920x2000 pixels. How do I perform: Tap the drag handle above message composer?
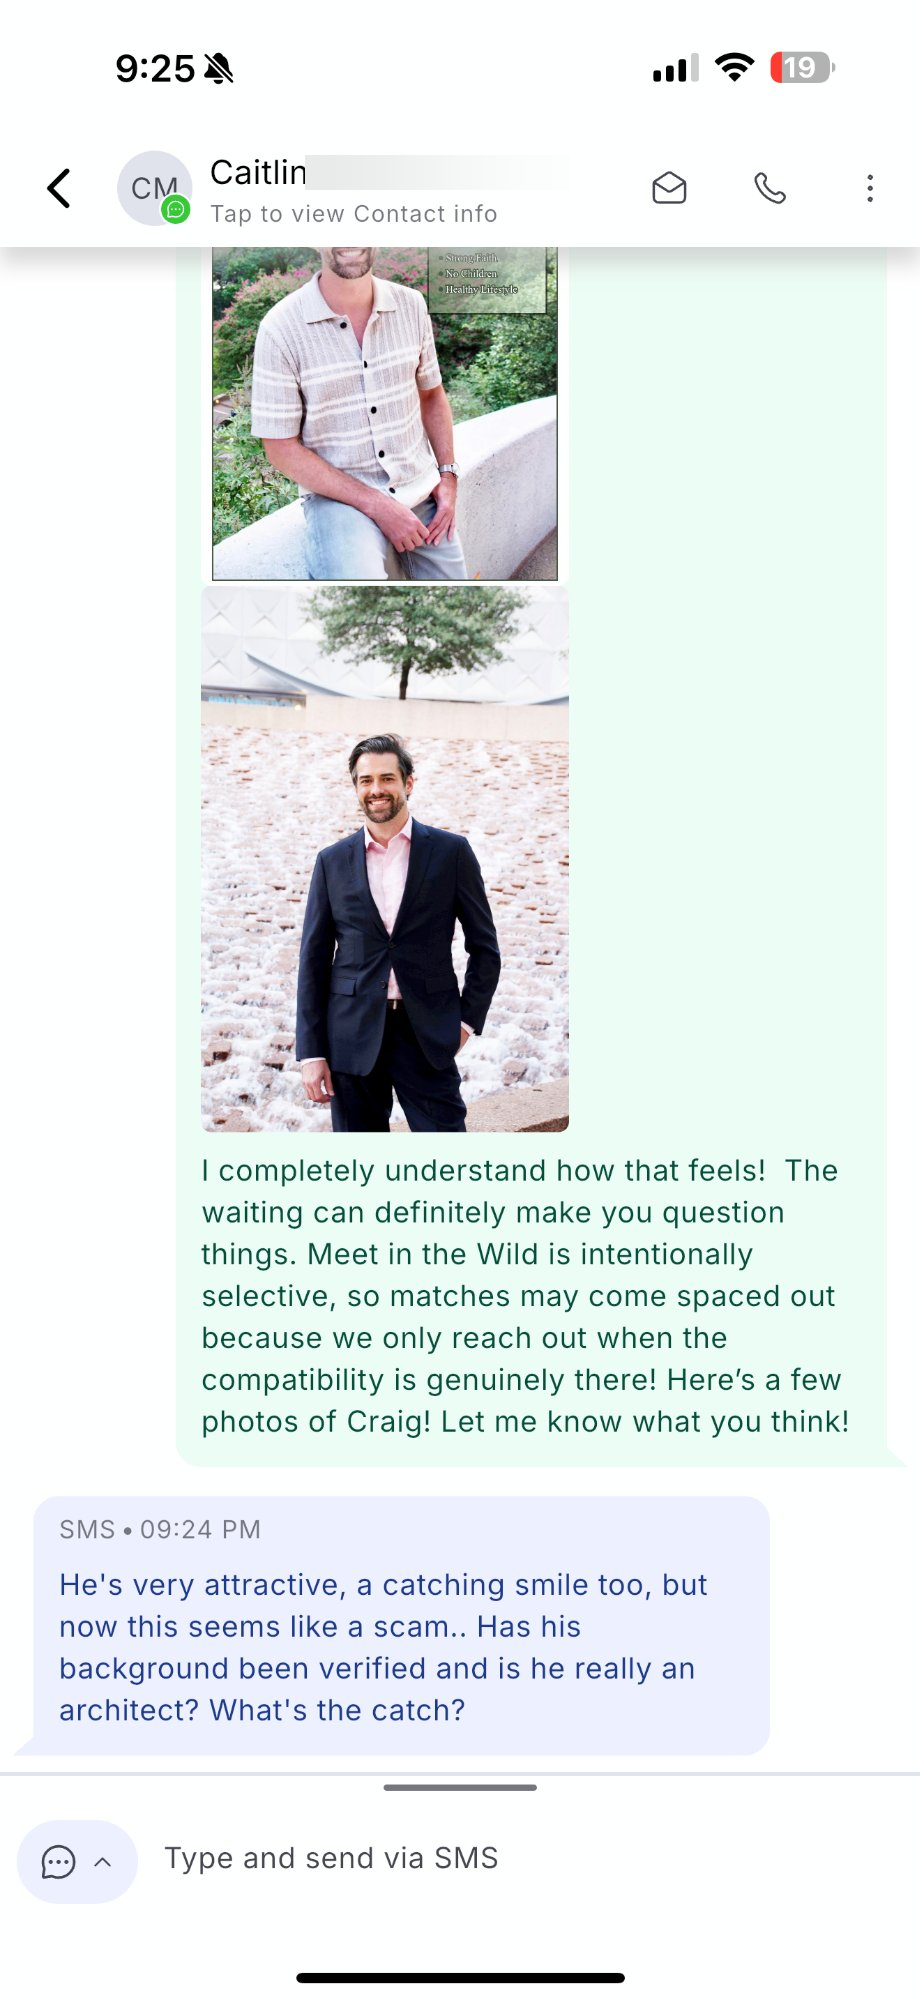[x=460, y=1787]
